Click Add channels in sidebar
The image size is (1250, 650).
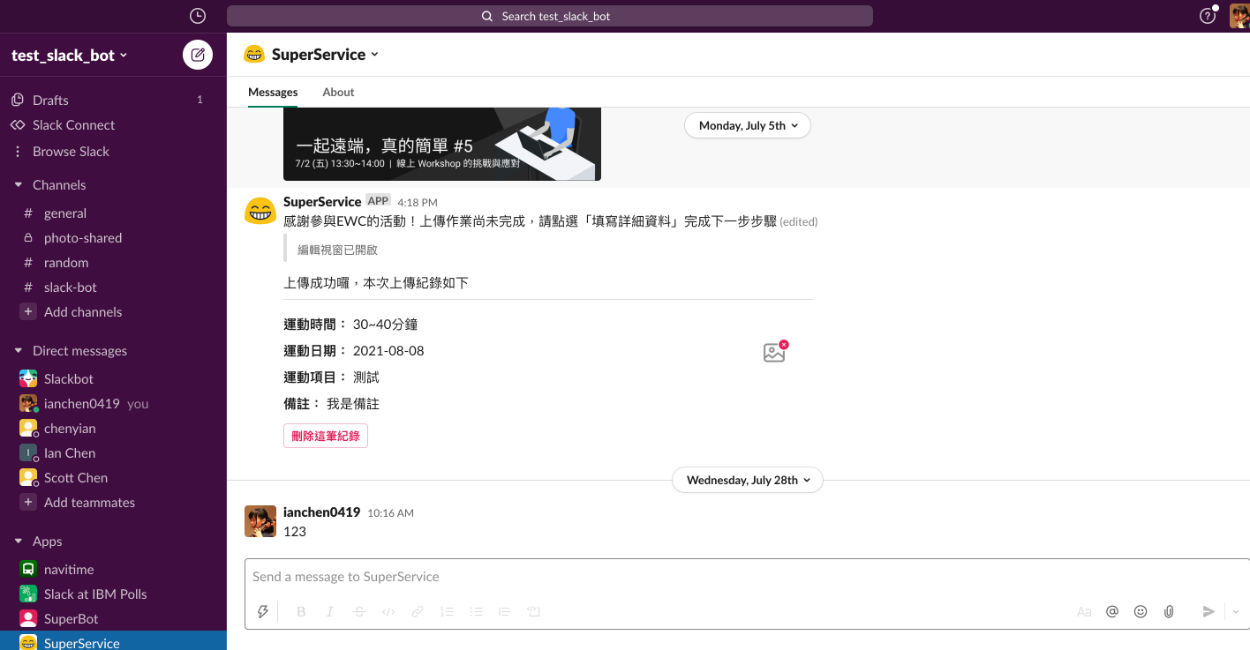tap(82, 312)
